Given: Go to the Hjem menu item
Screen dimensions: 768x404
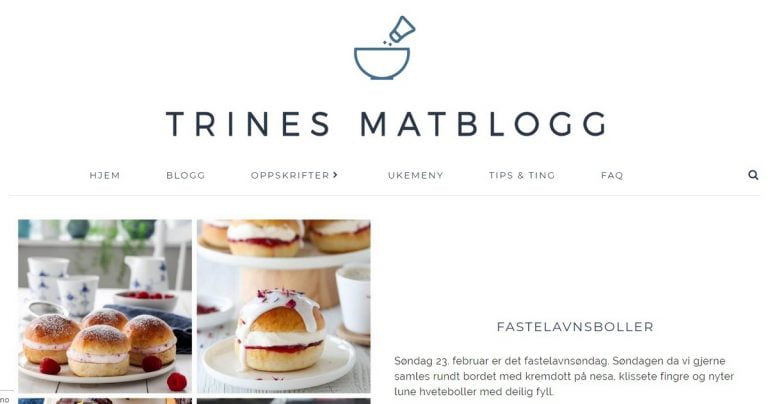Looking at the screenshot, I should pyautogui.click(x=105, y=175).
